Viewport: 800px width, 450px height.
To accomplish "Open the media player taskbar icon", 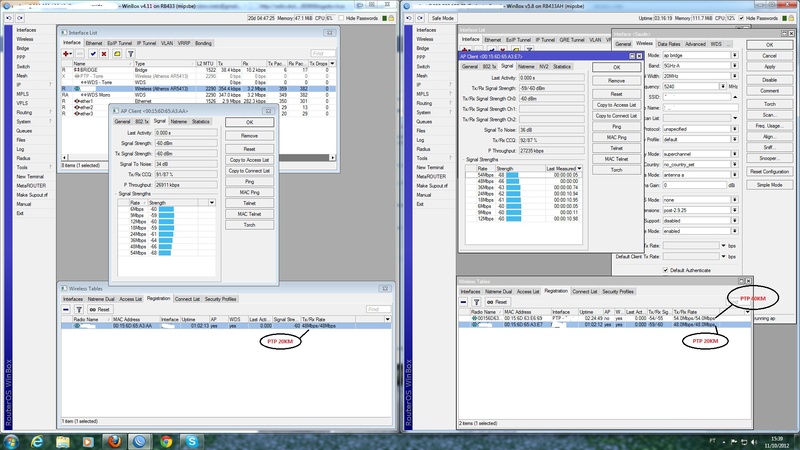I will click(88, 441).
